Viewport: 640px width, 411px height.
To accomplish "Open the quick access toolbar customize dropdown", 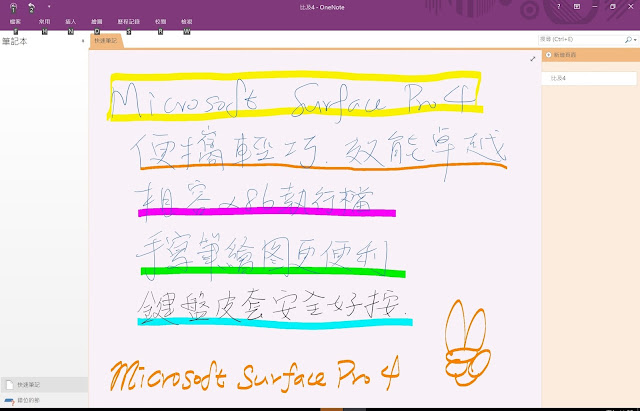I will click(49, 7).
